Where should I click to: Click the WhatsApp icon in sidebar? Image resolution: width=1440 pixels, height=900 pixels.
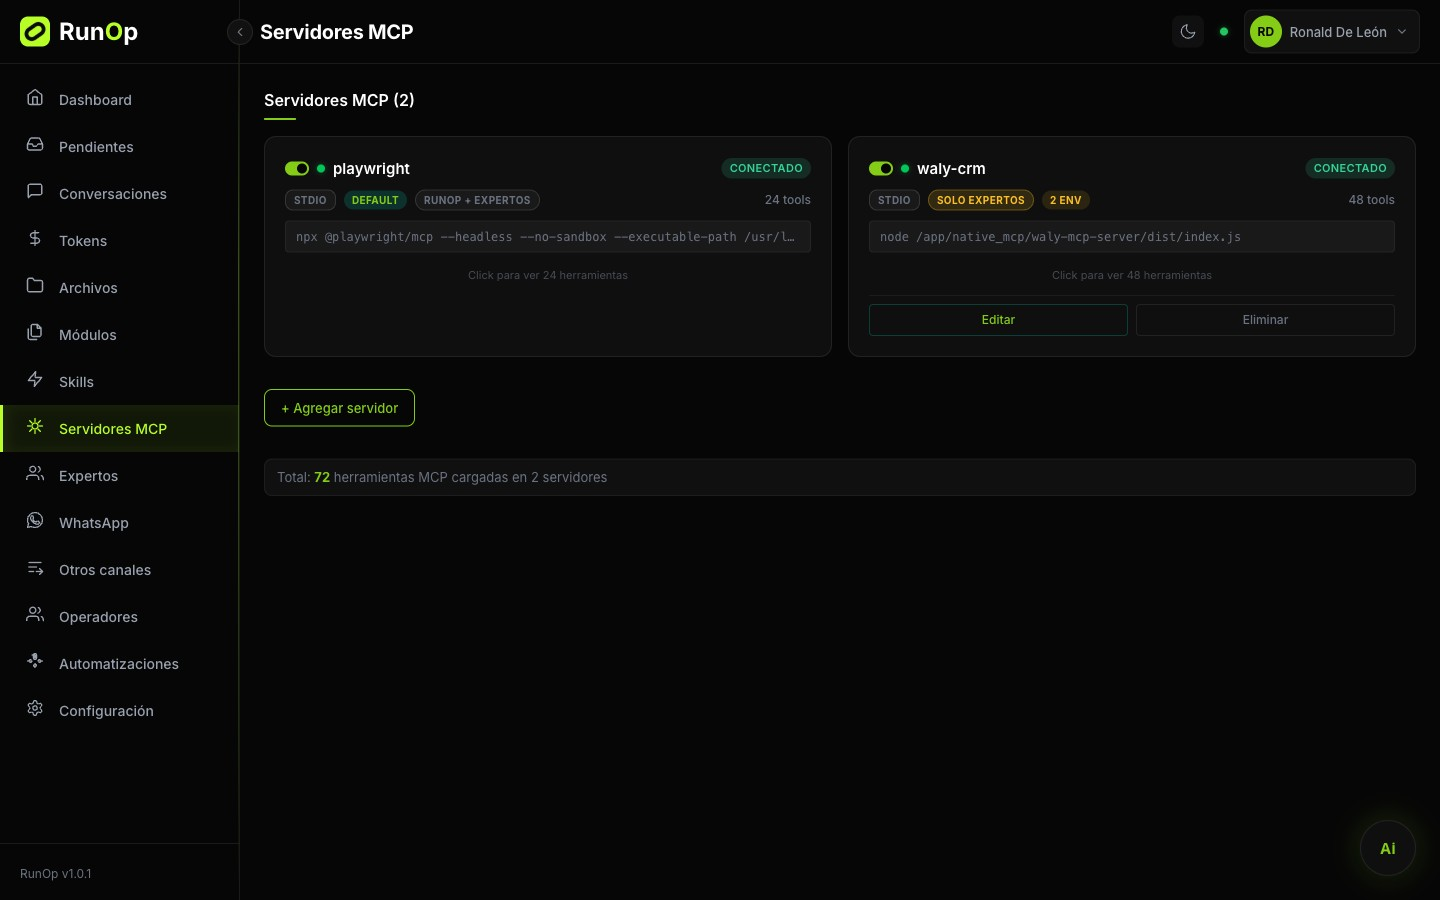tap(35, 521)
